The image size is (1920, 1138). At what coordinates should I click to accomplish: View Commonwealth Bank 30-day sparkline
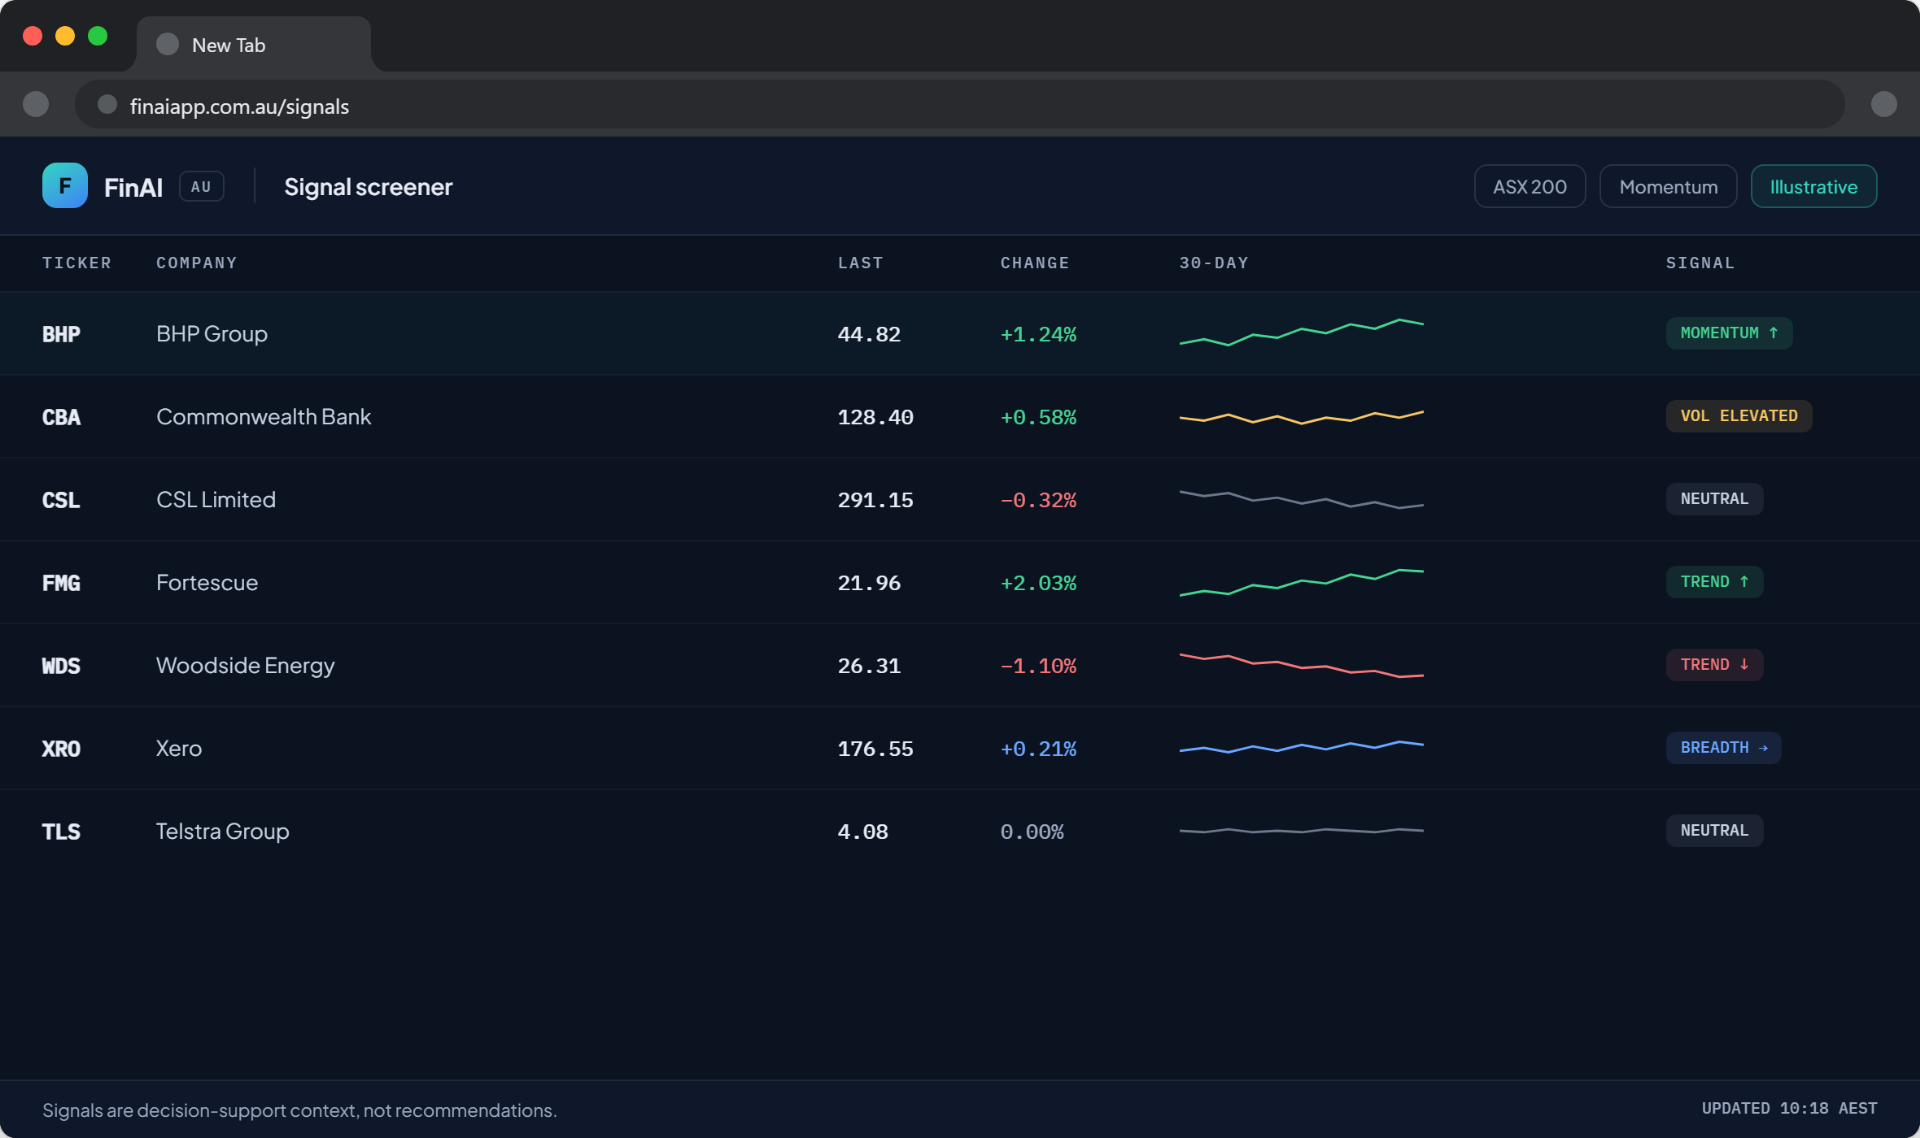click(1301, 417)
